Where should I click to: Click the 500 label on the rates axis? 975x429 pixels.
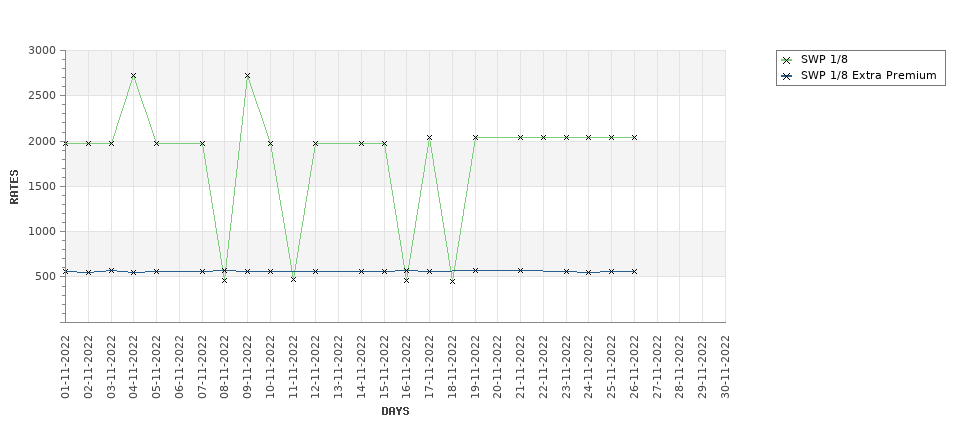point(45,277)
